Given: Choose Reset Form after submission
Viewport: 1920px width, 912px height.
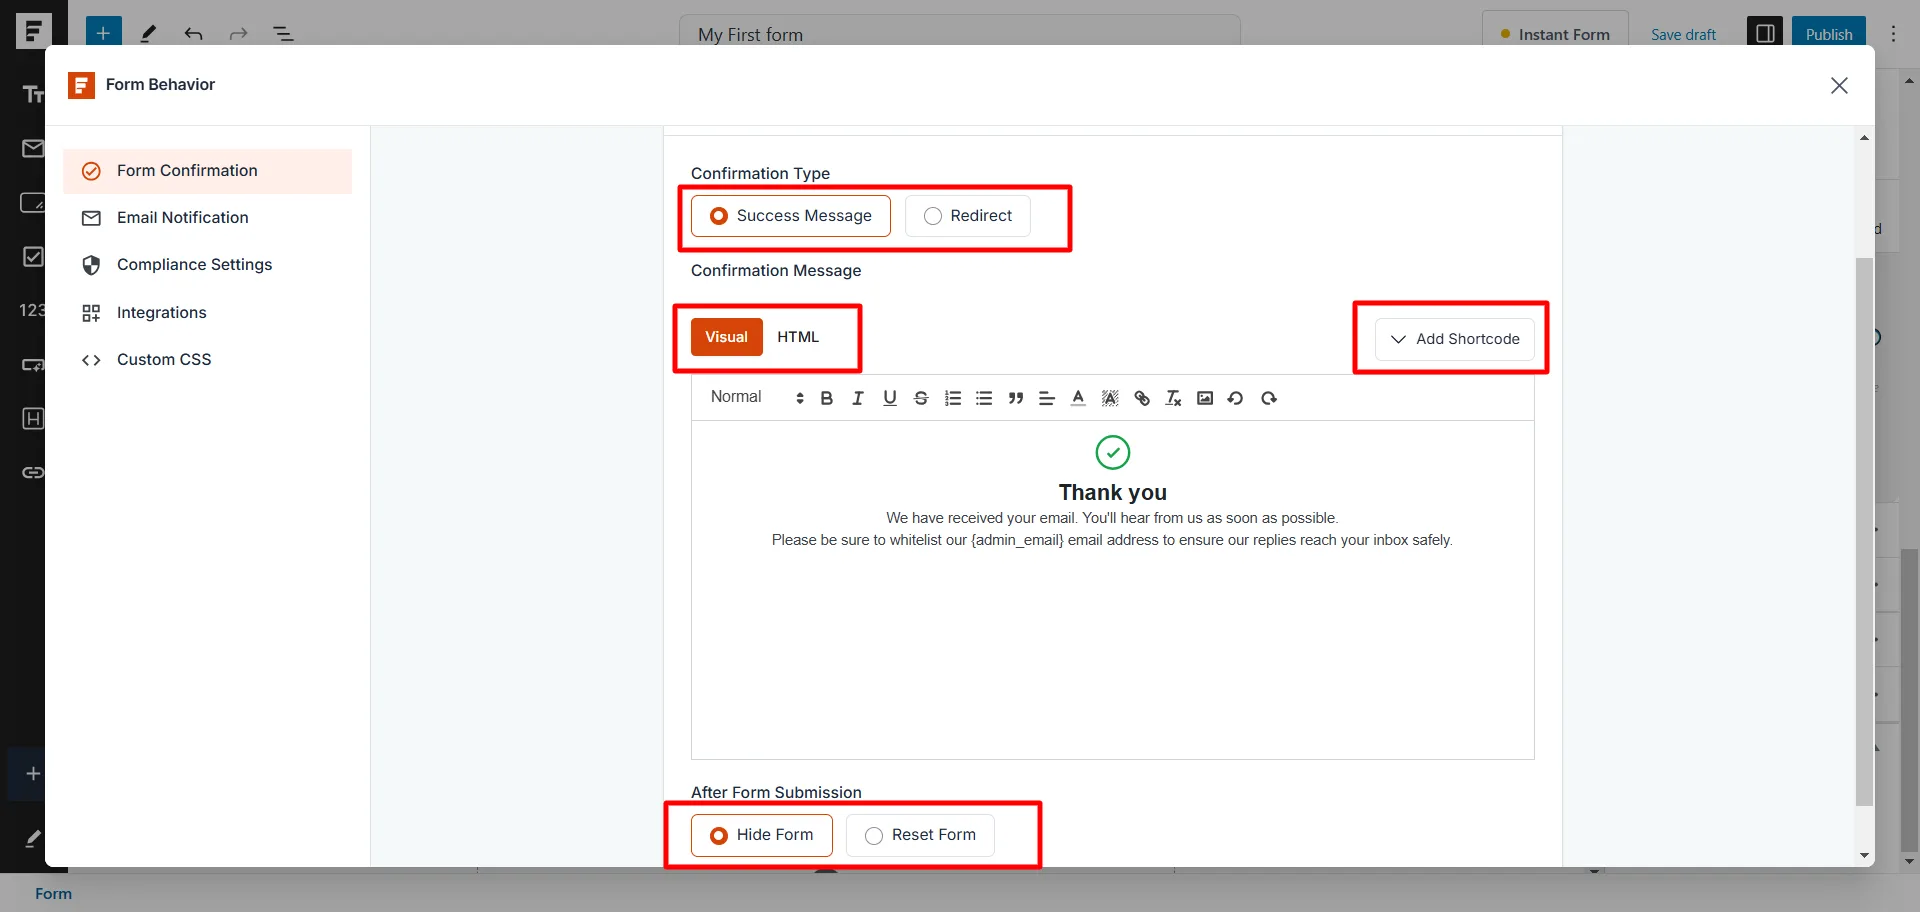Looking at the screenshot, I should click(x=919, y=834).
